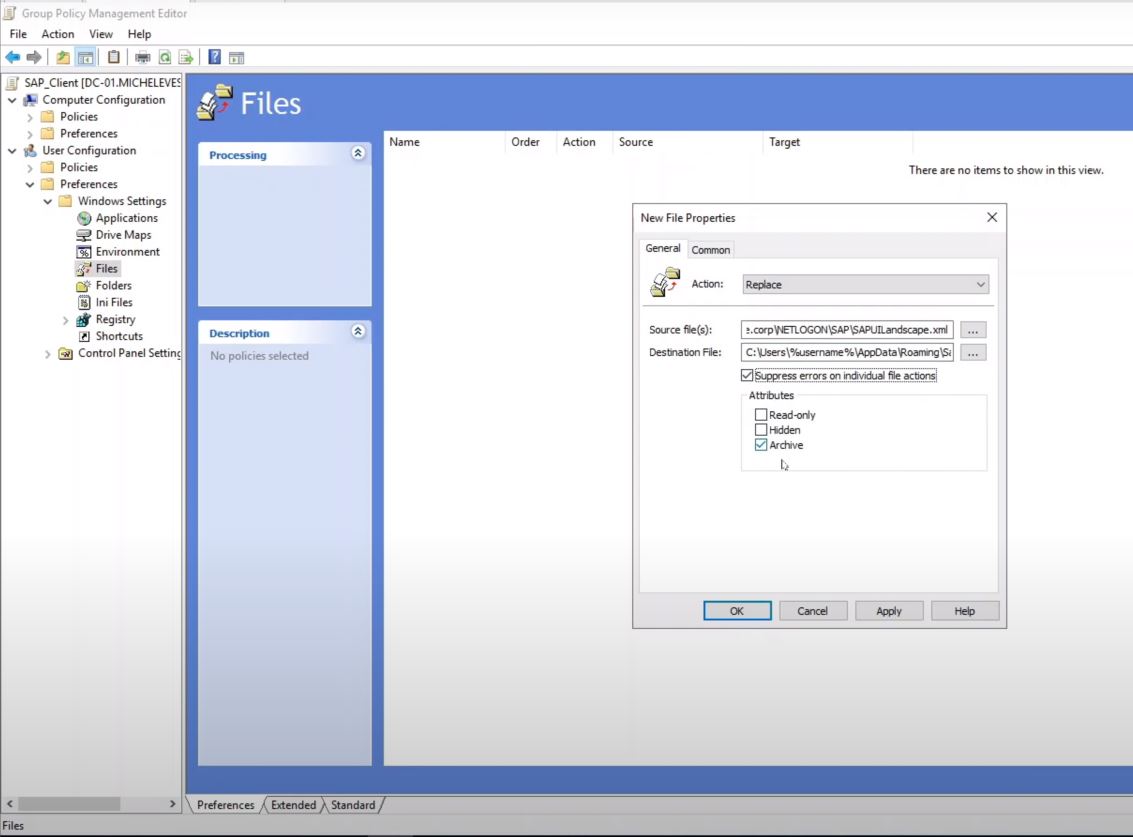The width and height of the screenshot is (1133, 837).
Task: Switch to the Common tab
Action: (710, 249)
